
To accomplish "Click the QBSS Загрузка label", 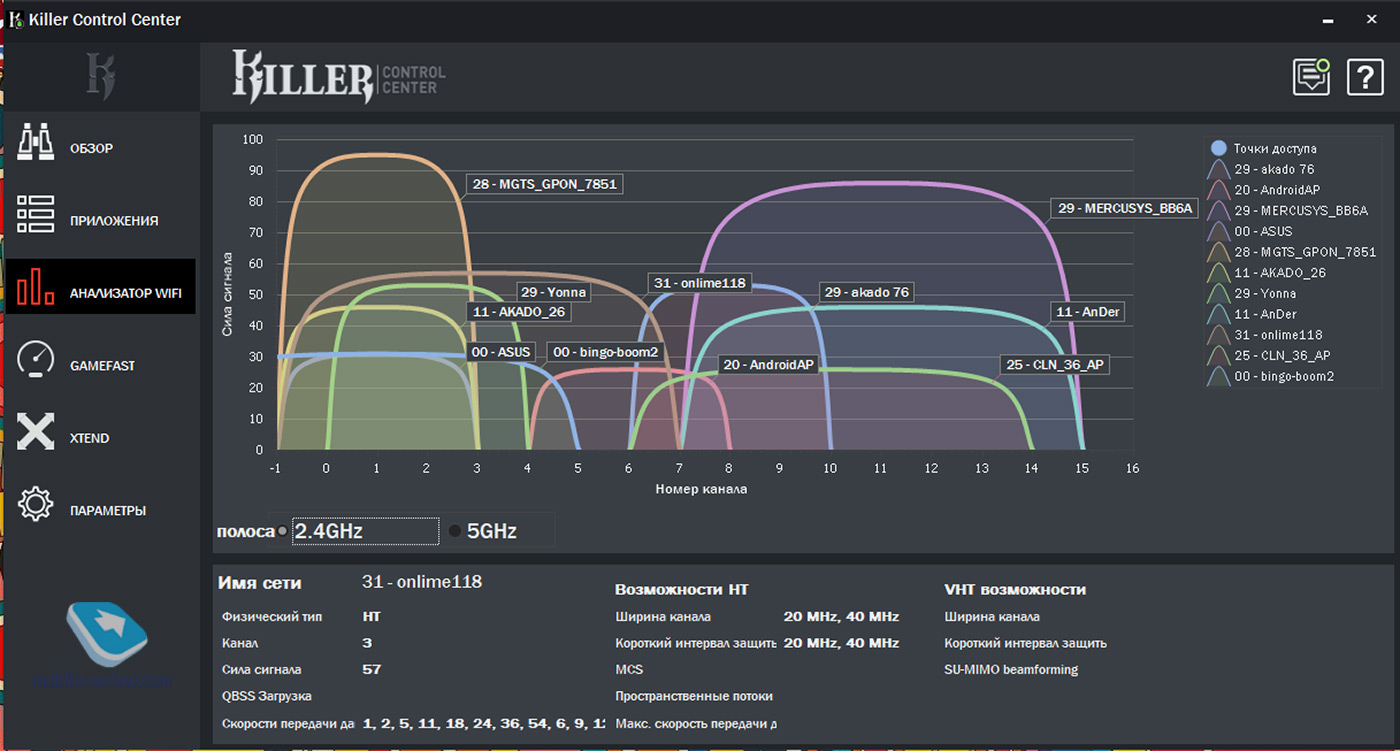I will tap(267, 696).
